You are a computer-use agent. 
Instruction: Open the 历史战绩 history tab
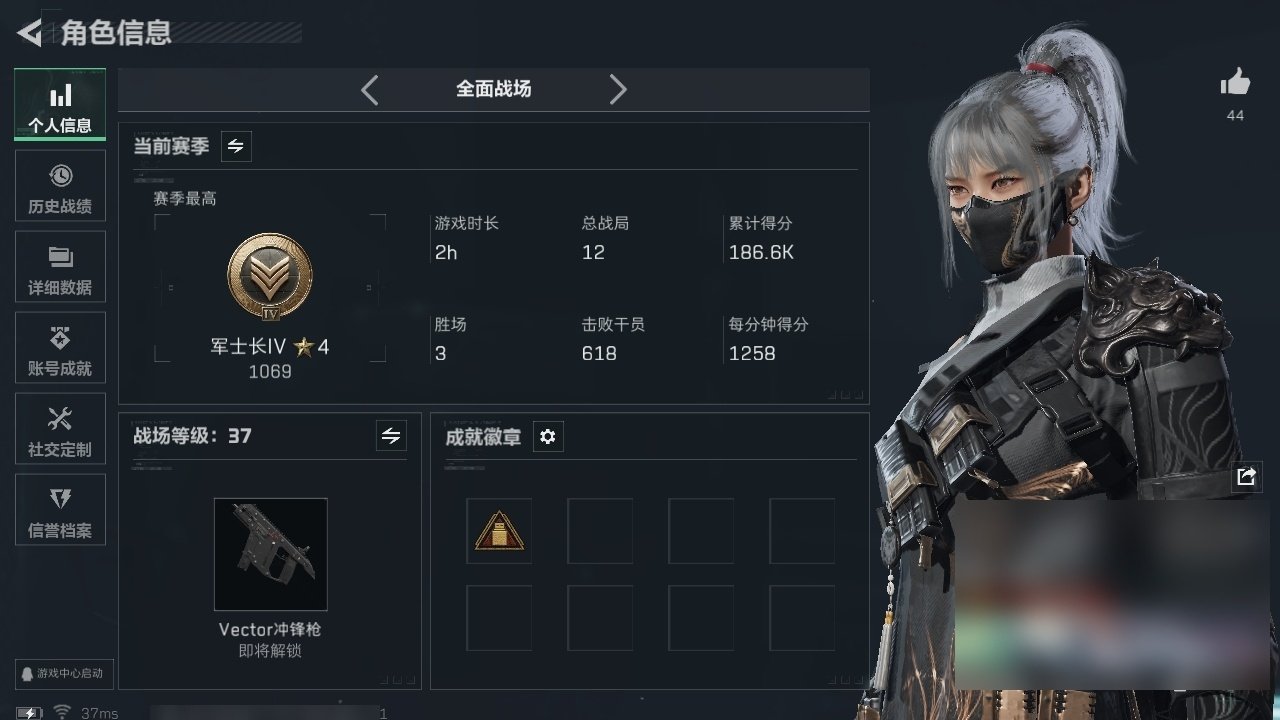pos(60,187)
